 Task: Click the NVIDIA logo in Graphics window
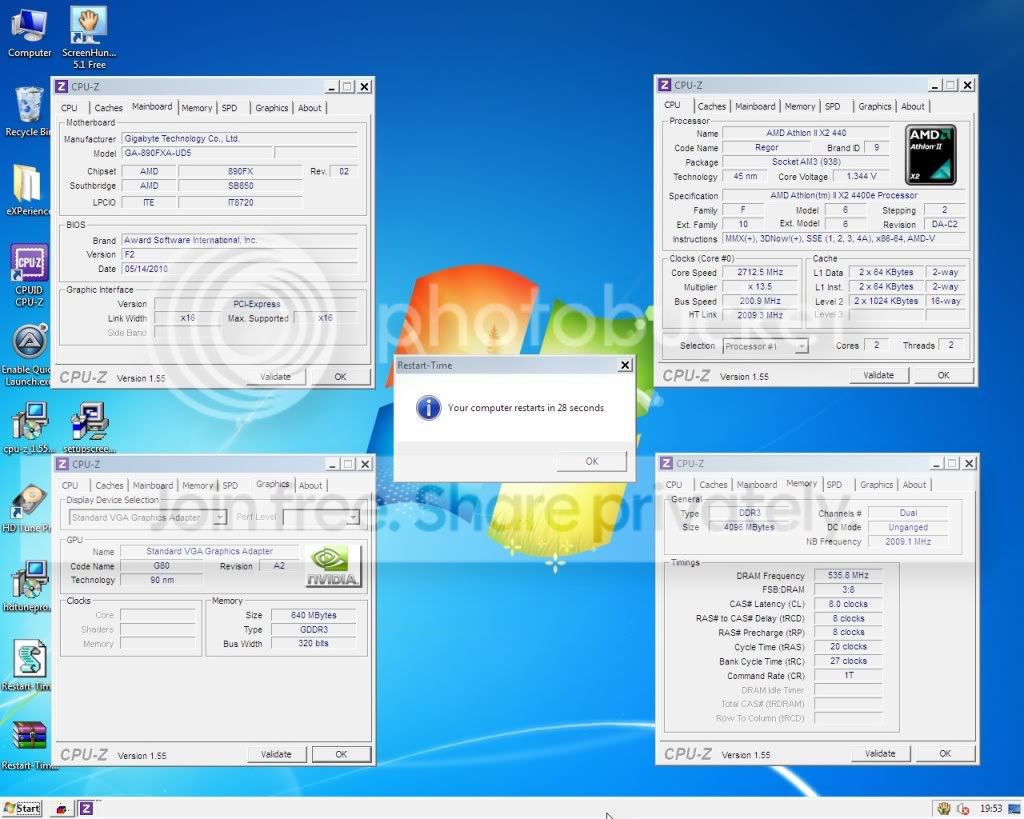click(333, 566)
